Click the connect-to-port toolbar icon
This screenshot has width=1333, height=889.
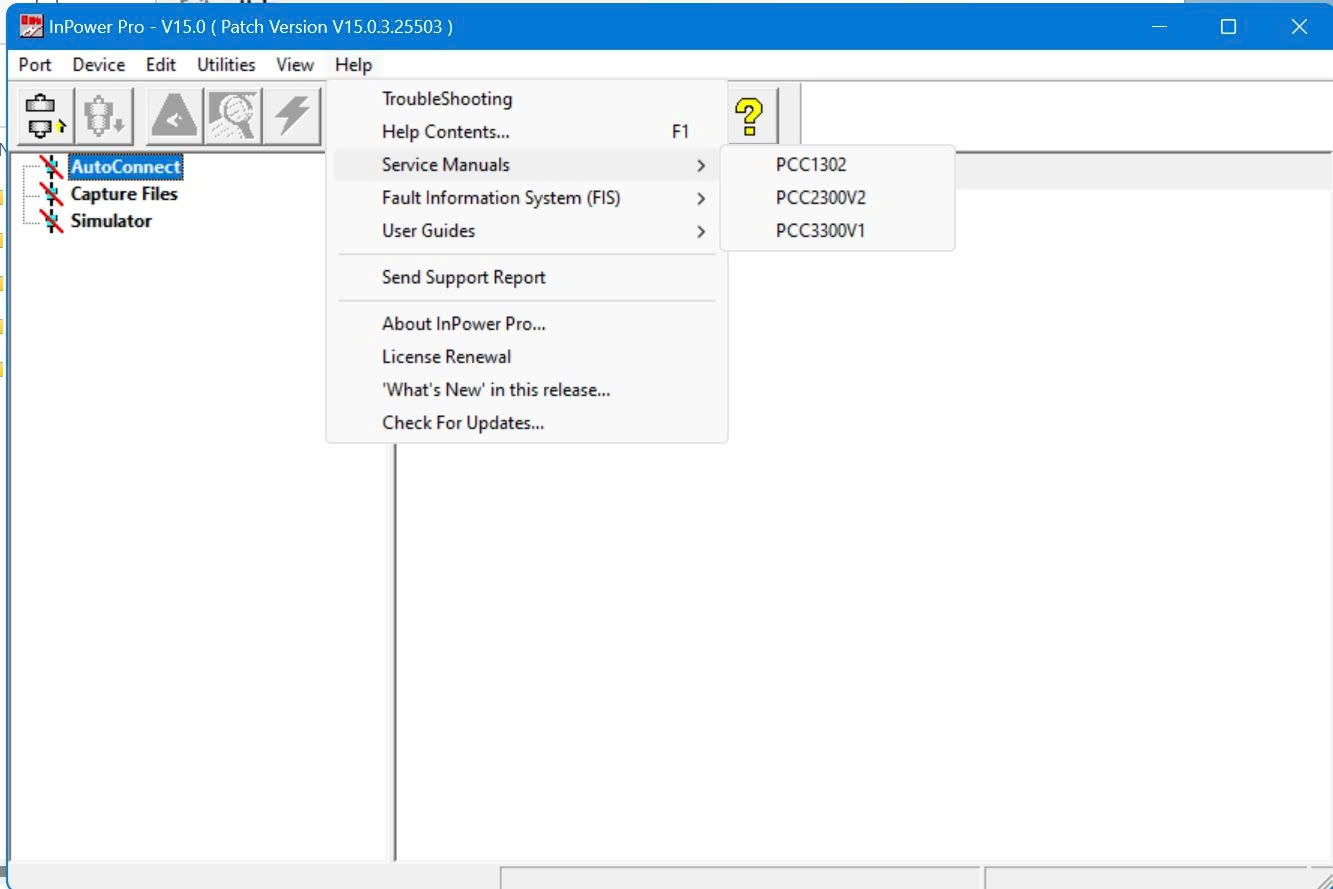(x=45, y=115)
